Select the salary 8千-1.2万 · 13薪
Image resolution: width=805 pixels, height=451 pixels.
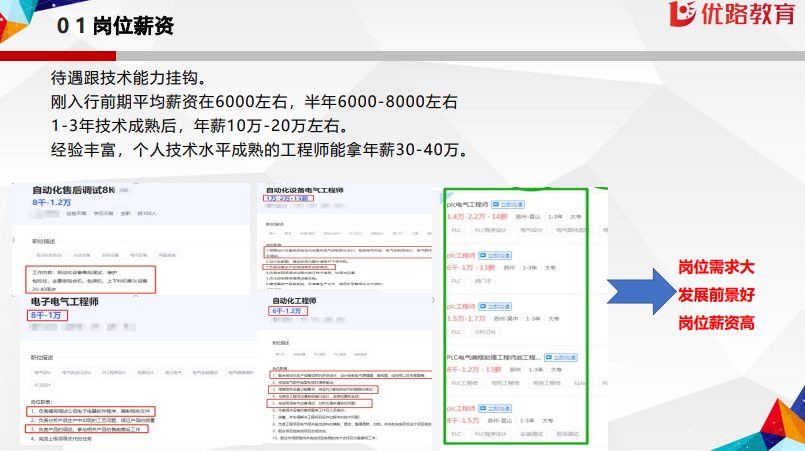(x=473, y=369)
